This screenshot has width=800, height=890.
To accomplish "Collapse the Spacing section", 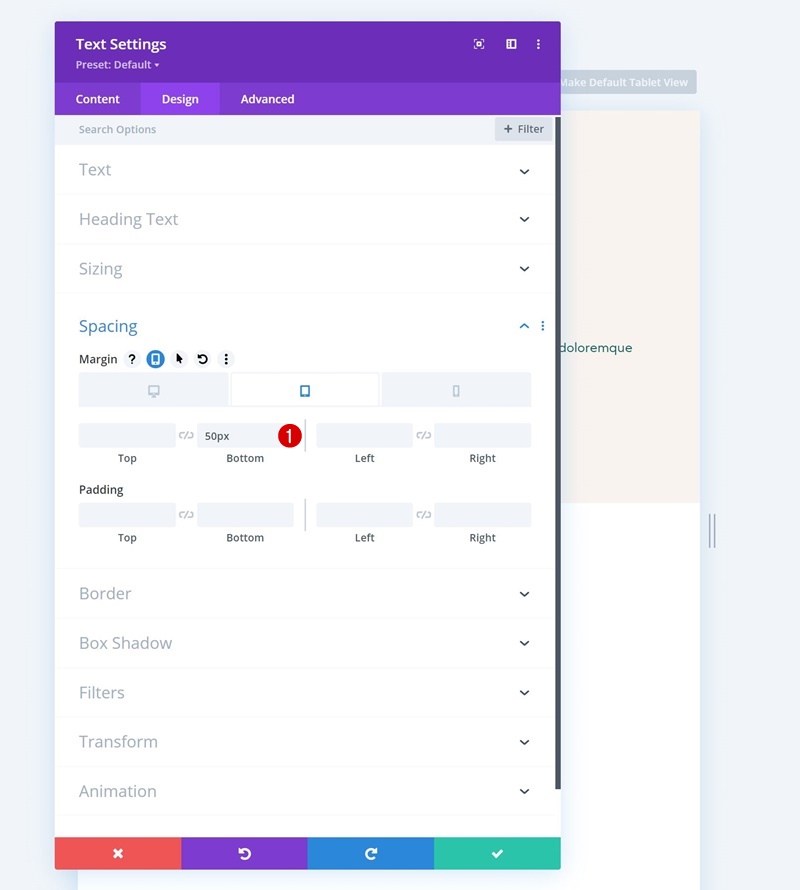I will tap(524, 326).
